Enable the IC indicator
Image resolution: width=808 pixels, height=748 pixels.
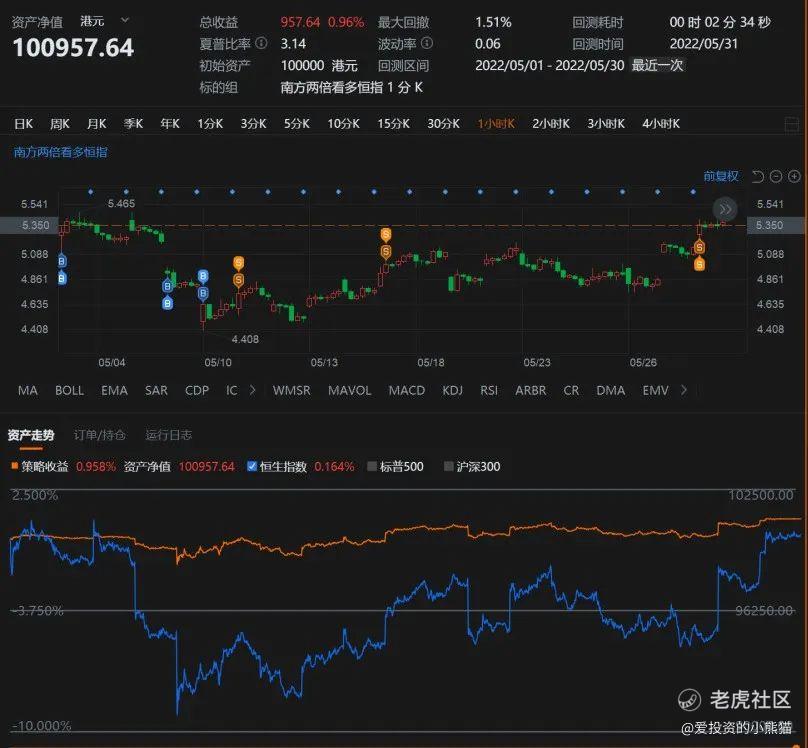[231, 390]
